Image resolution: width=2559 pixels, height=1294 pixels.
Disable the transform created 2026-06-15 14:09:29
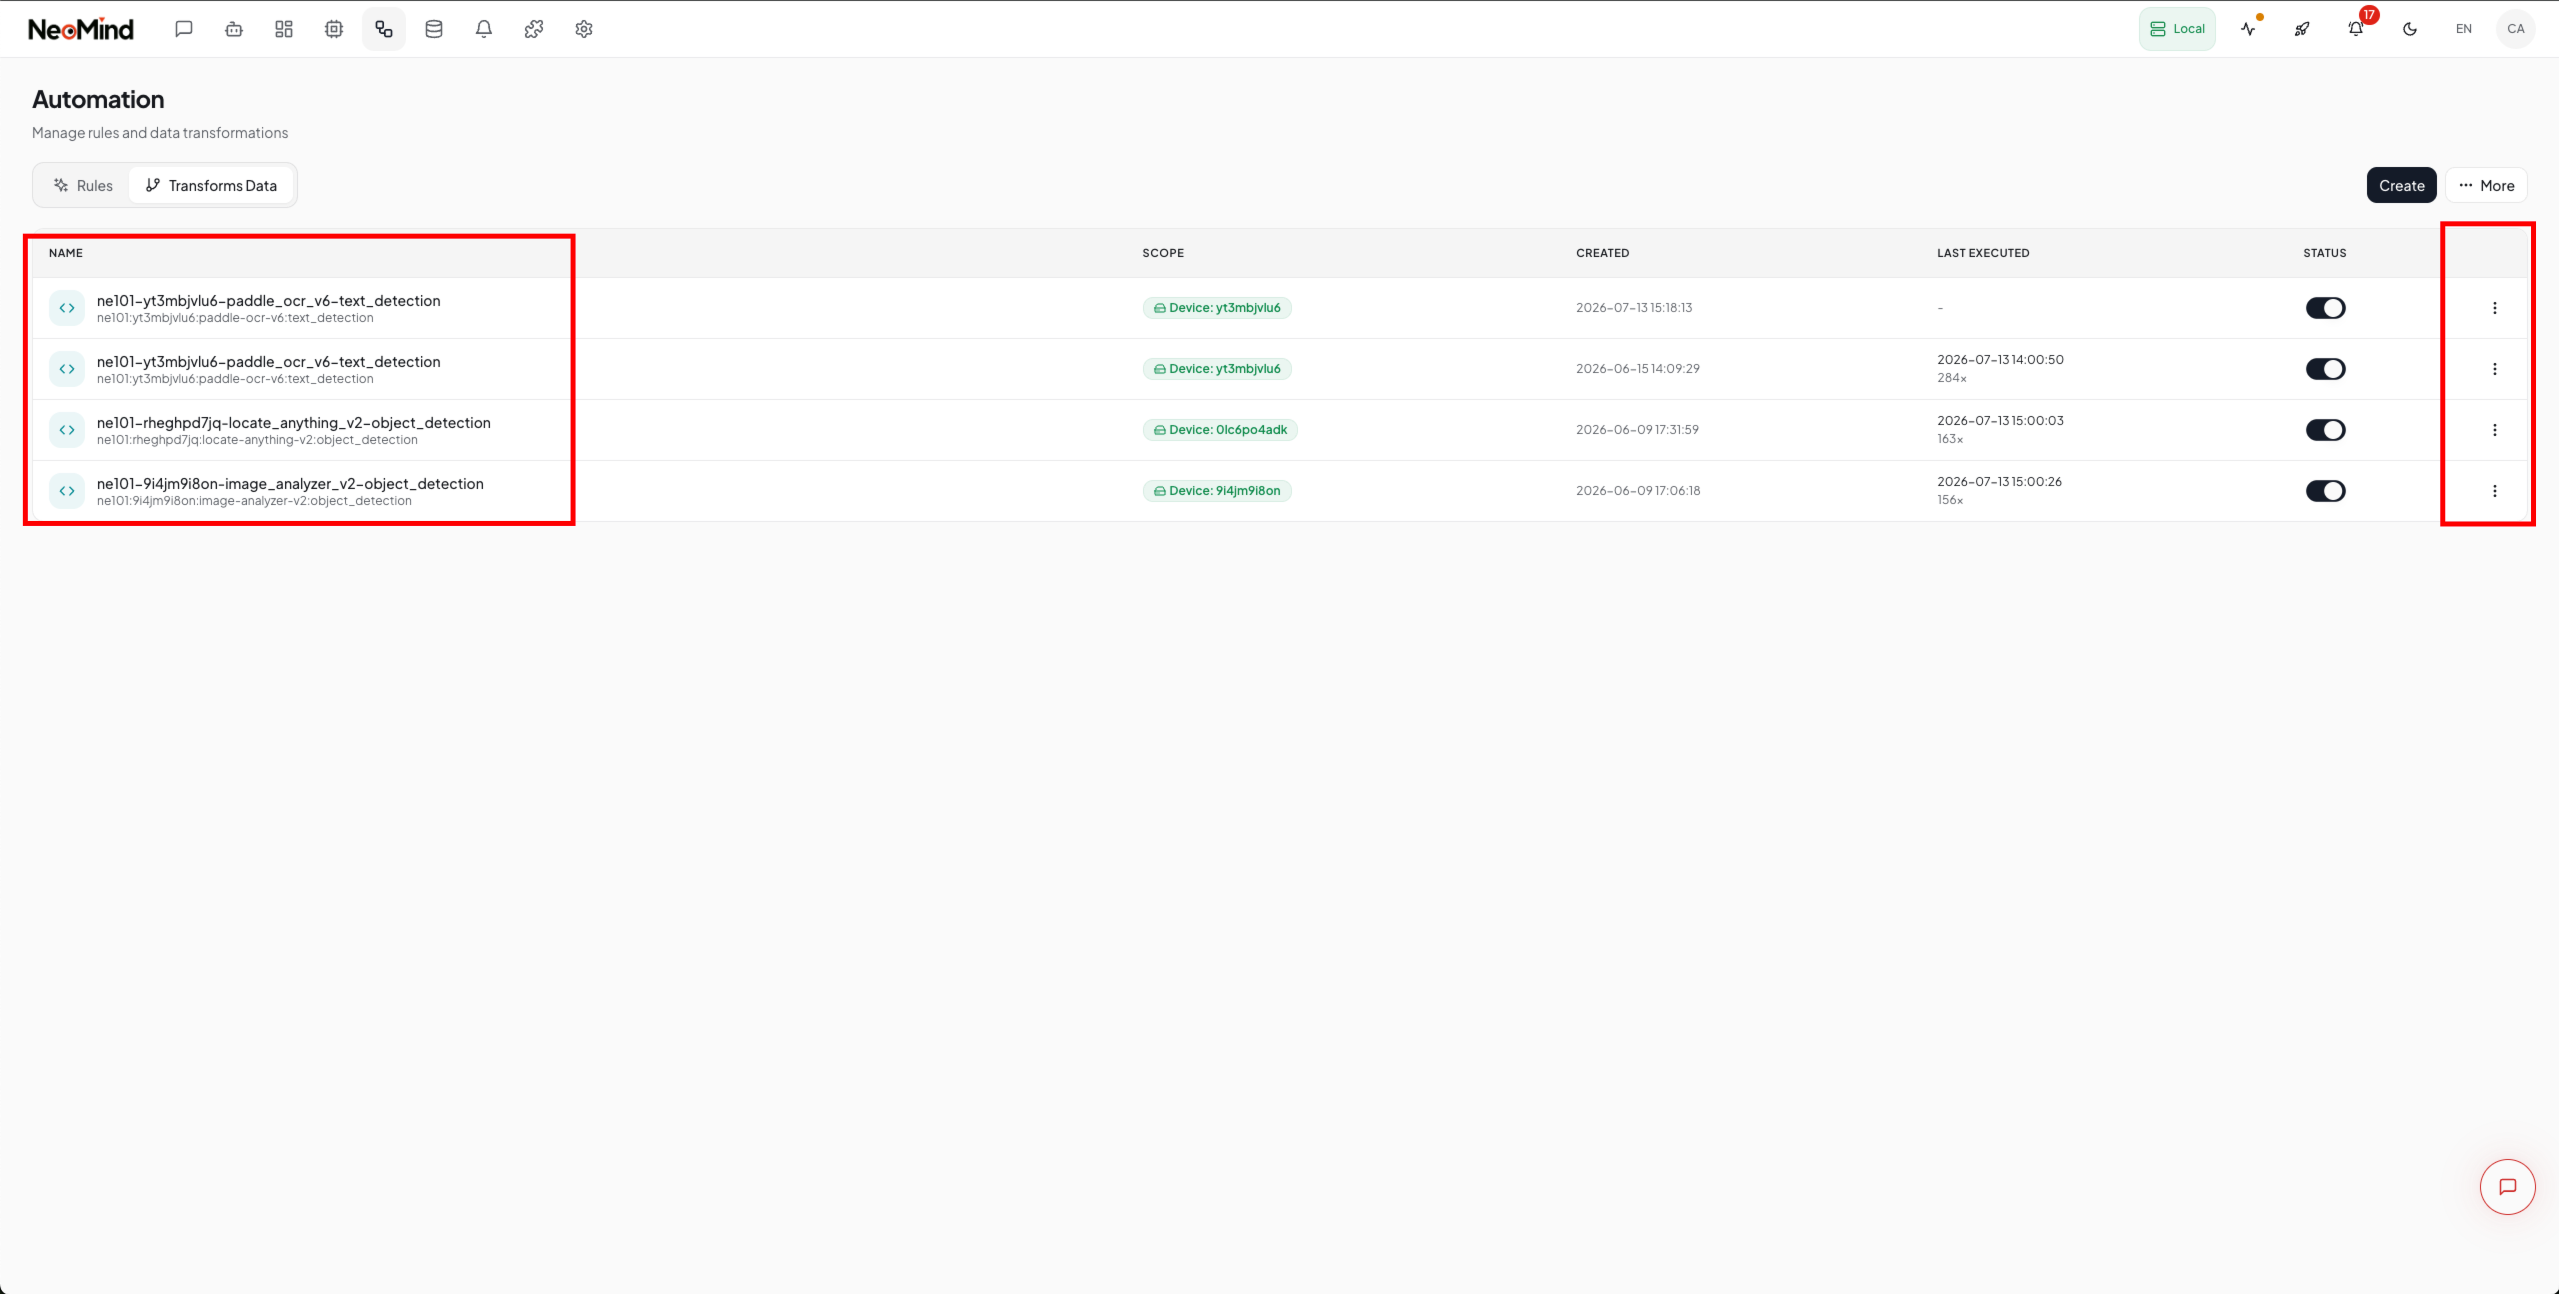pyautogui.click(x=2326, y=369)
